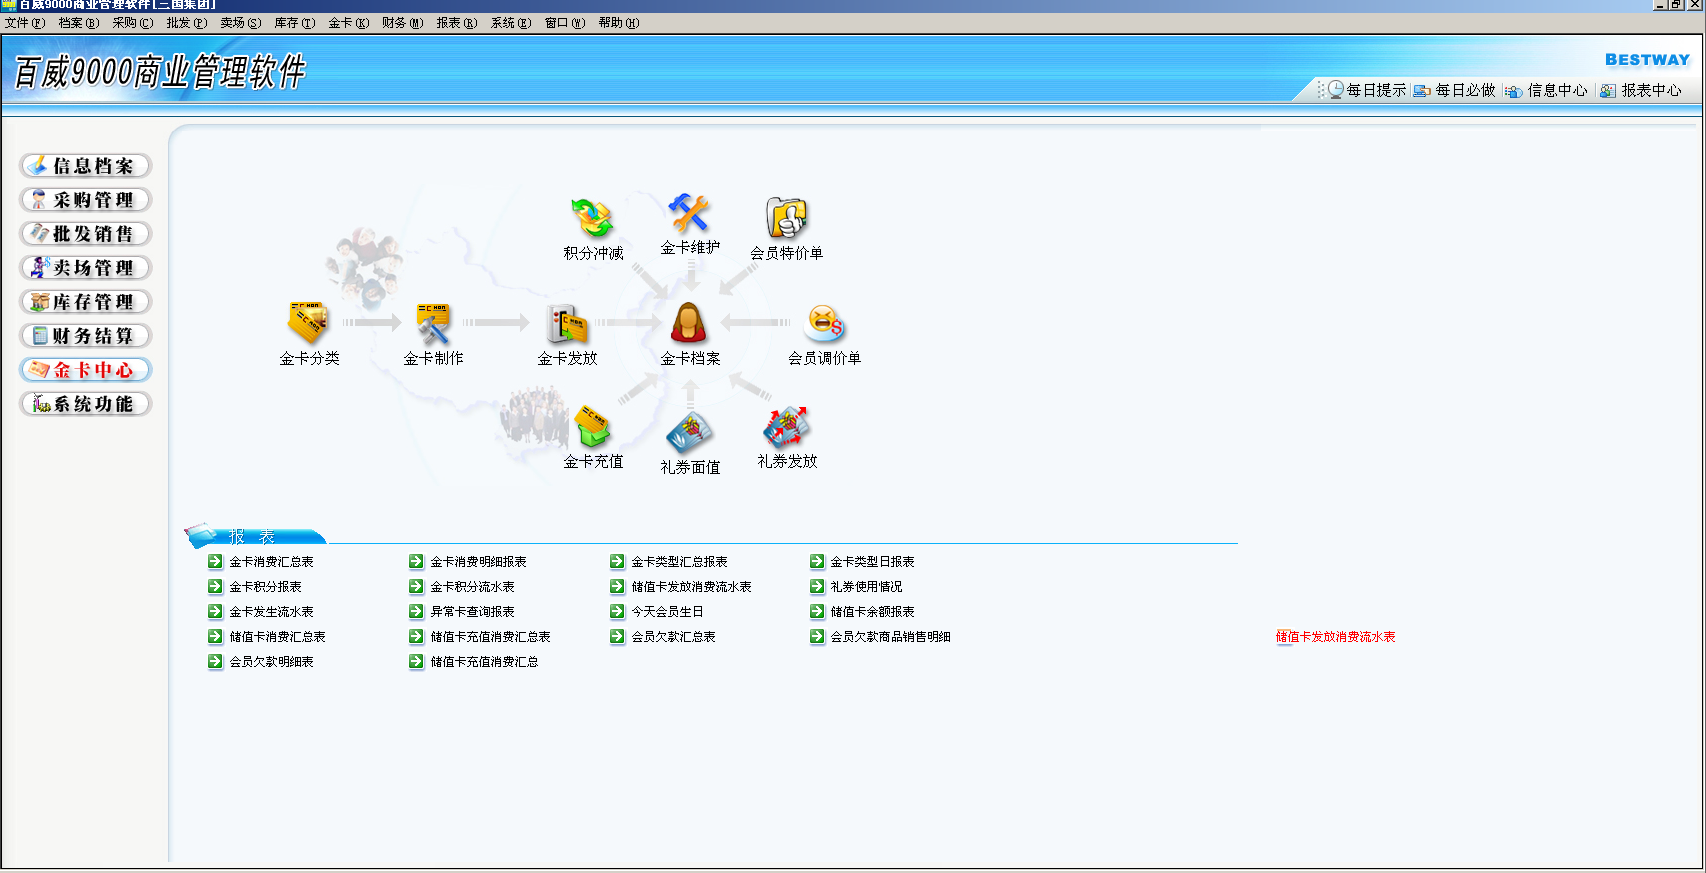Select 系统功能 in the sidebar

point(86,404)
